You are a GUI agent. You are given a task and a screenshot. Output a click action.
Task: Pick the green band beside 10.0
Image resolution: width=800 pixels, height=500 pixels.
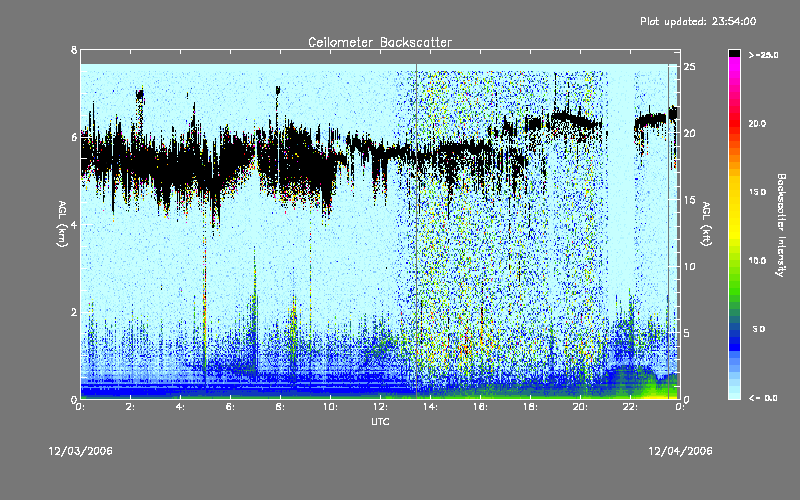tap(734, 261)
